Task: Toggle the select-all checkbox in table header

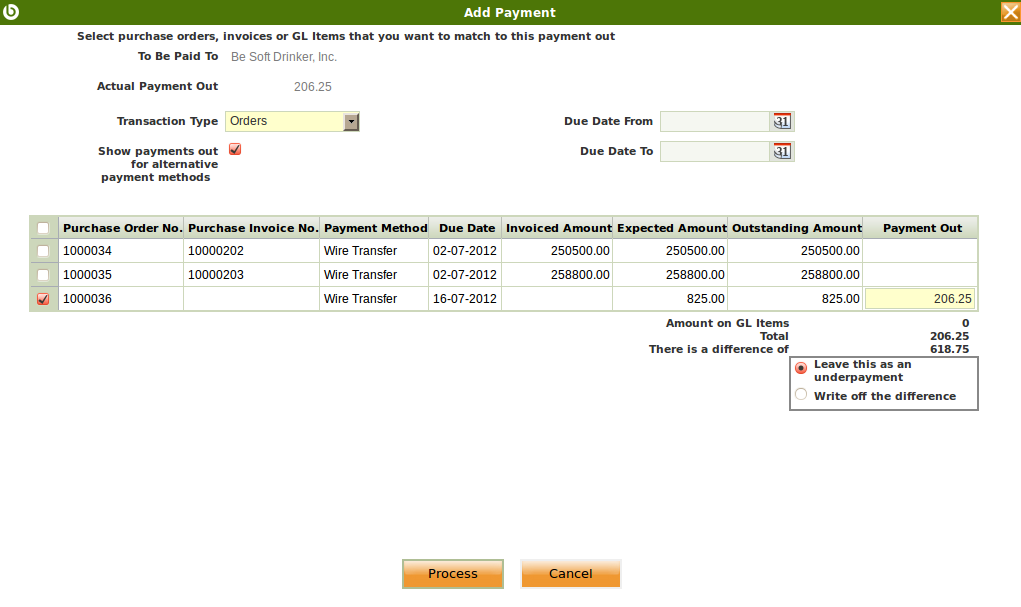Action: [43, 228]
